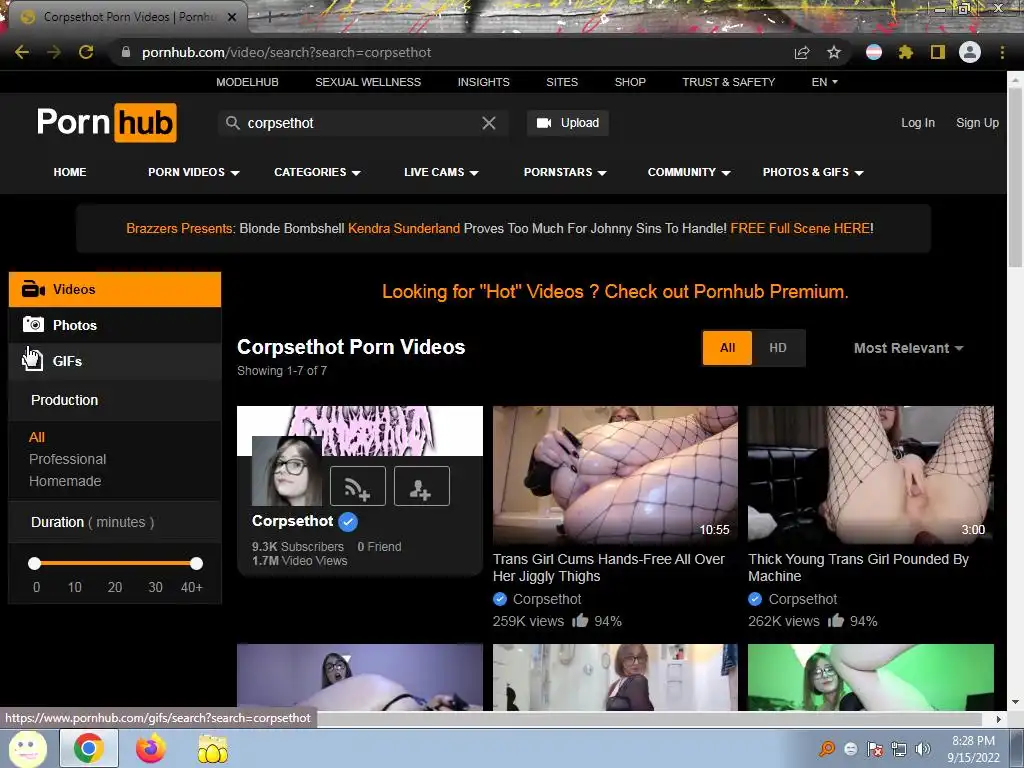This screenshot has width=1024, height=768.
Task: Open the Most Relevant sort dropdown
Action: (x=908, y=348)
